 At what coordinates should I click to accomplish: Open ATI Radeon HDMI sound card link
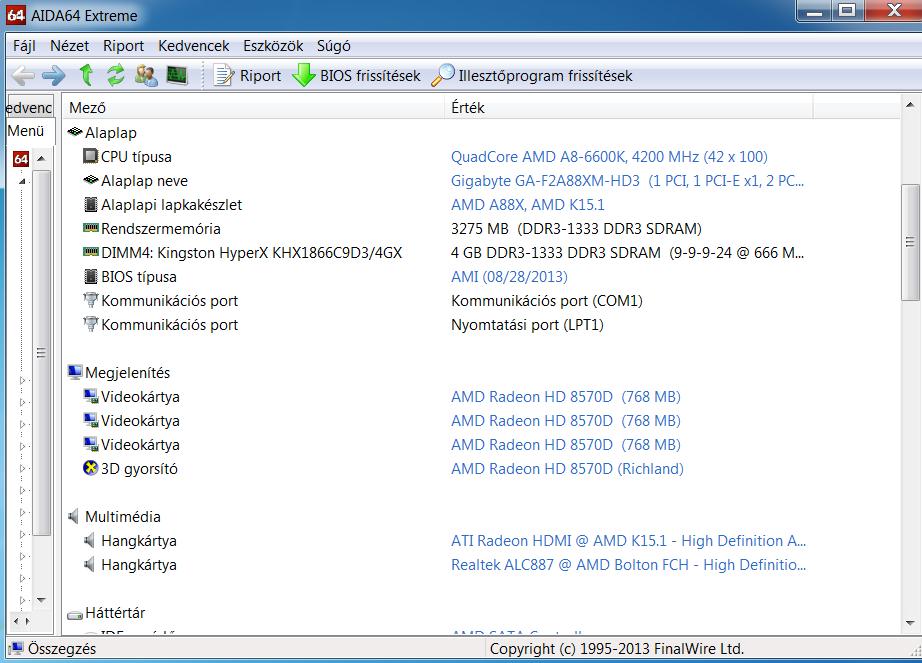point(629,540)
